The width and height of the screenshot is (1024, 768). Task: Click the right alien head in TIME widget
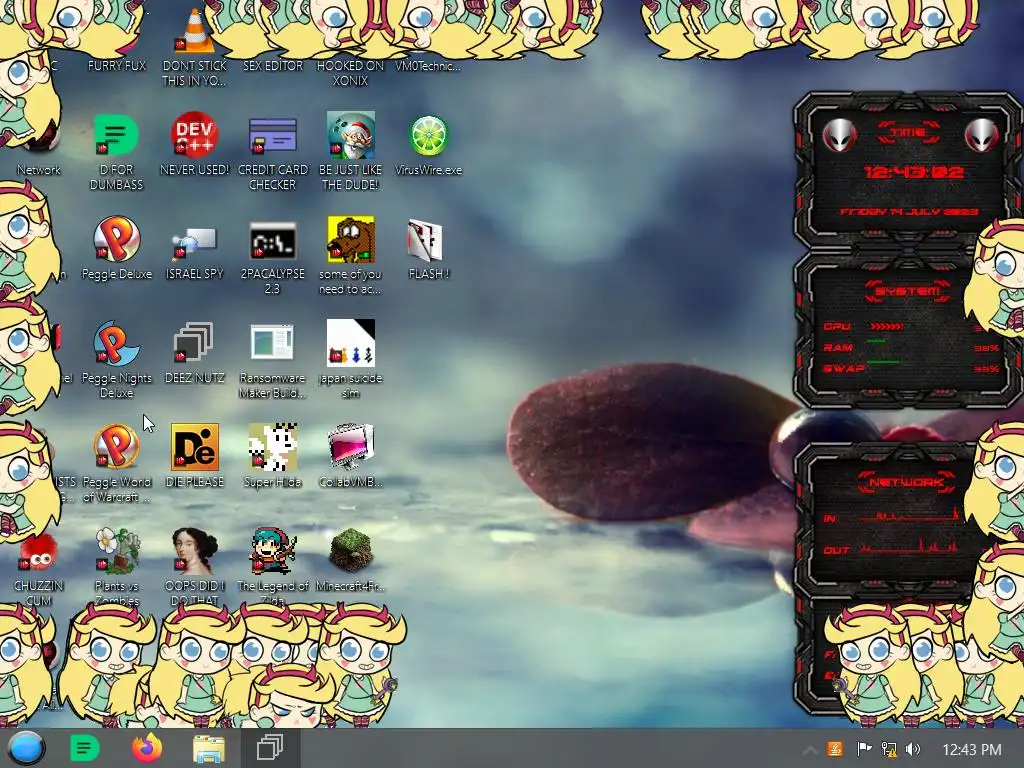coord(981,135)
